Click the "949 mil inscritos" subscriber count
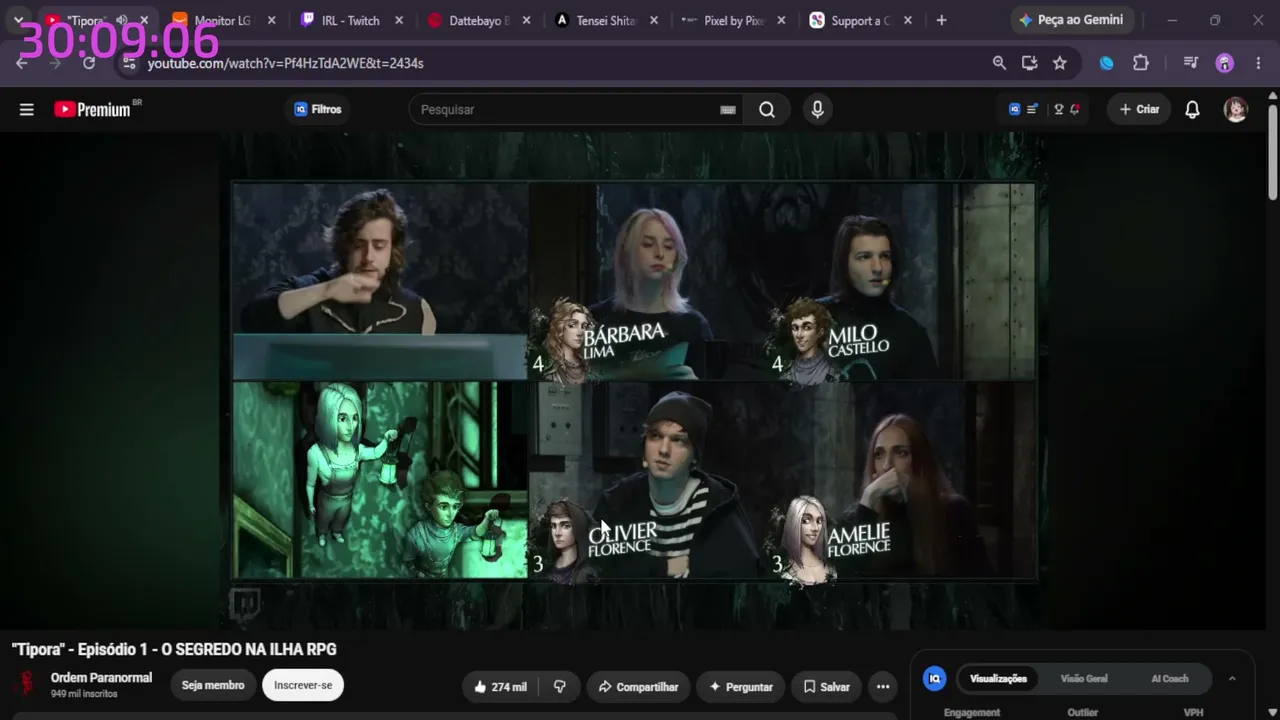 point(84,694)
